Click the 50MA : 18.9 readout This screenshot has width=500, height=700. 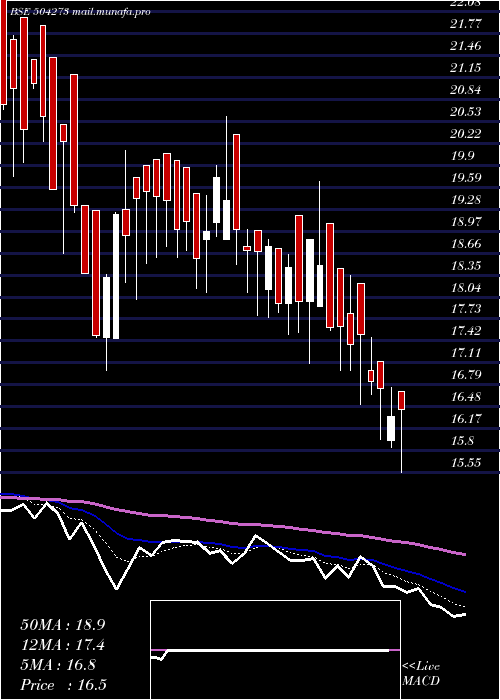pyautogui.click(x=62, y=625)
